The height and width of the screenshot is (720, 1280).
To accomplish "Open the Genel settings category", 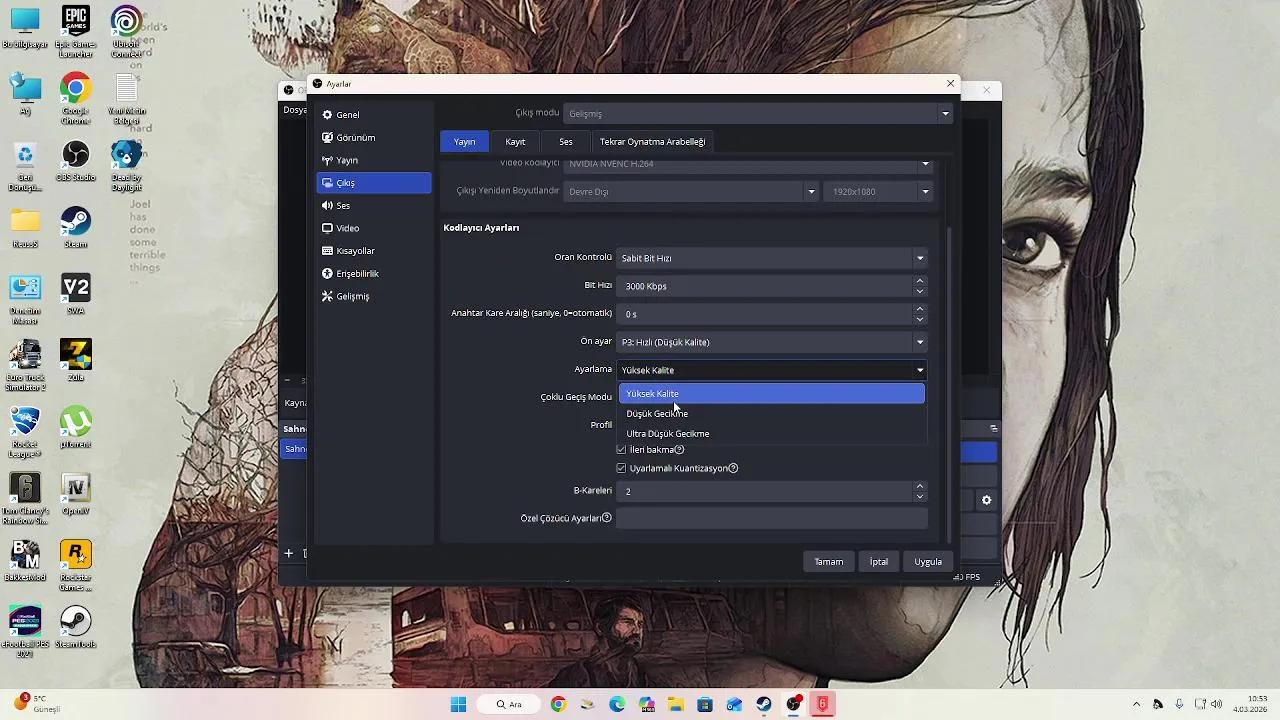I will (347, 115).
